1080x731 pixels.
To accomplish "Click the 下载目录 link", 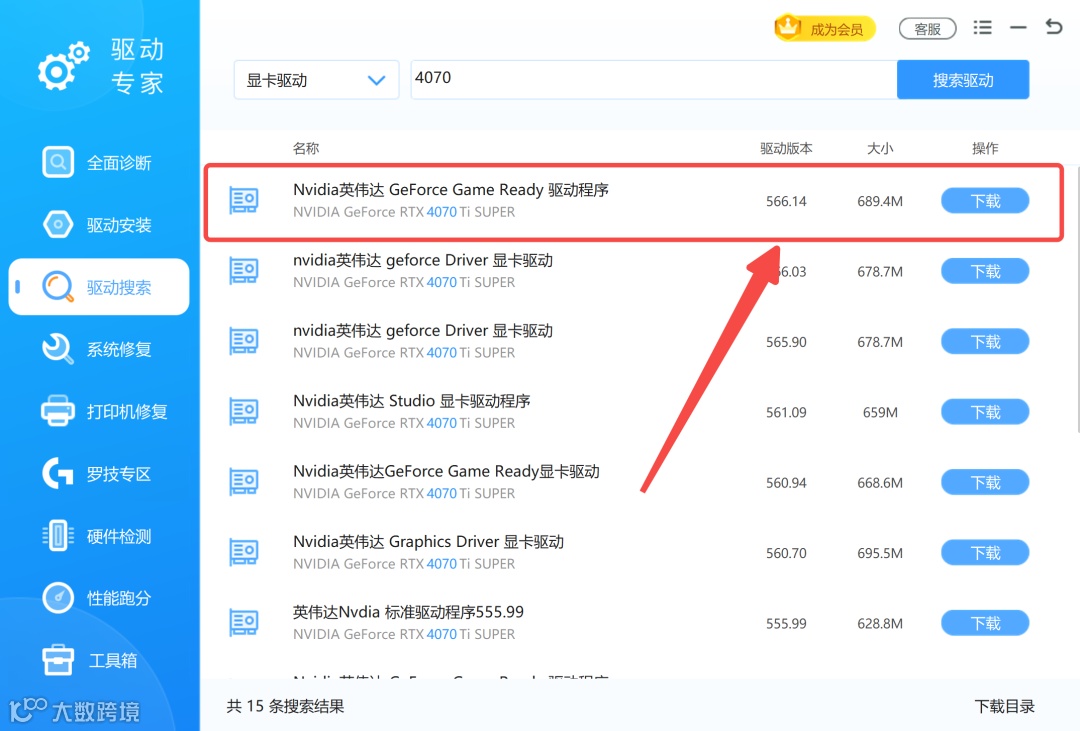I will (1004, 706).
